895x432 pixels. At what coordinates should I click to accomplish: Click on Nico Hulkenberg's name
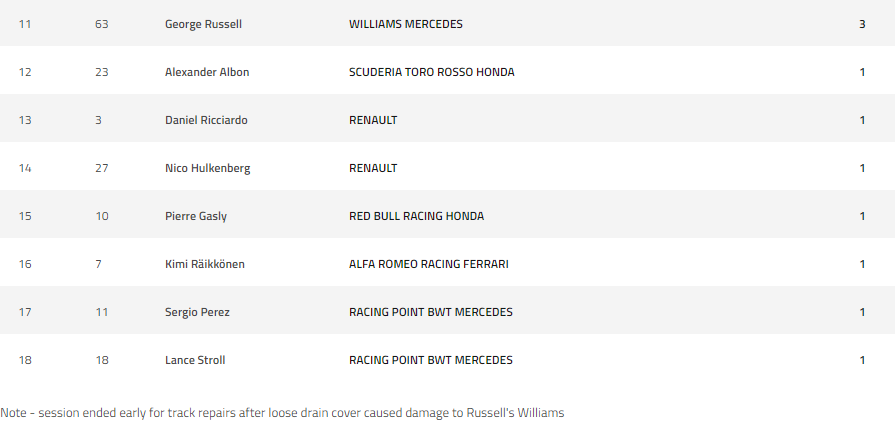coord(207,168)
